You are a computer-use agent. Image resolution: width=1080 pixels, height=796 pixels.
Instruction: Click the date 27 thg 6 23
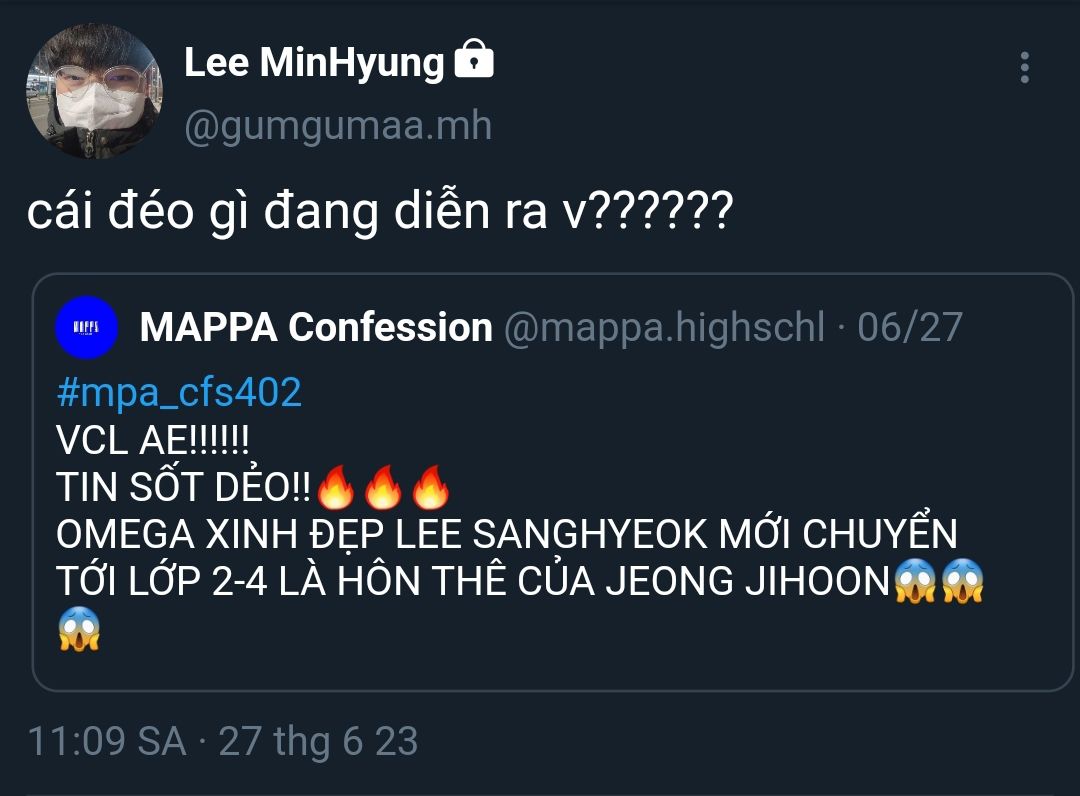click(x=318, y=742)
